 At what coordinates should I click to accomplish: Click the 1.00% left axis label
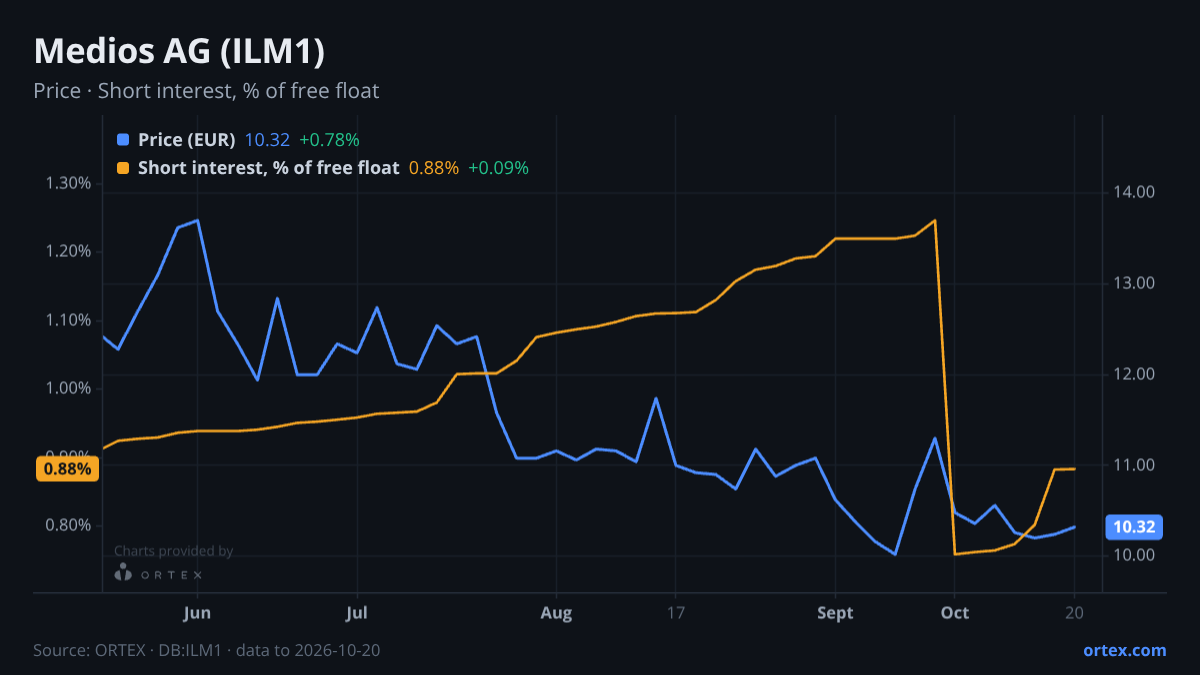[x=68, y=388]
